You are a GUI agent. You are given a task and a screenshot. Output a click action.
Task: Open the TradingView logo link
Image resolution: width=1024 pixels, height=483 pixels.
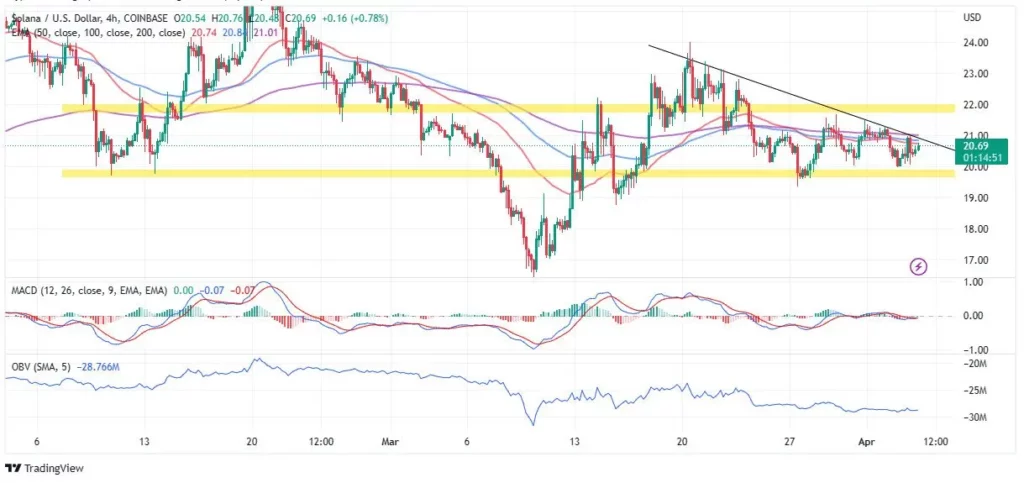46,468
